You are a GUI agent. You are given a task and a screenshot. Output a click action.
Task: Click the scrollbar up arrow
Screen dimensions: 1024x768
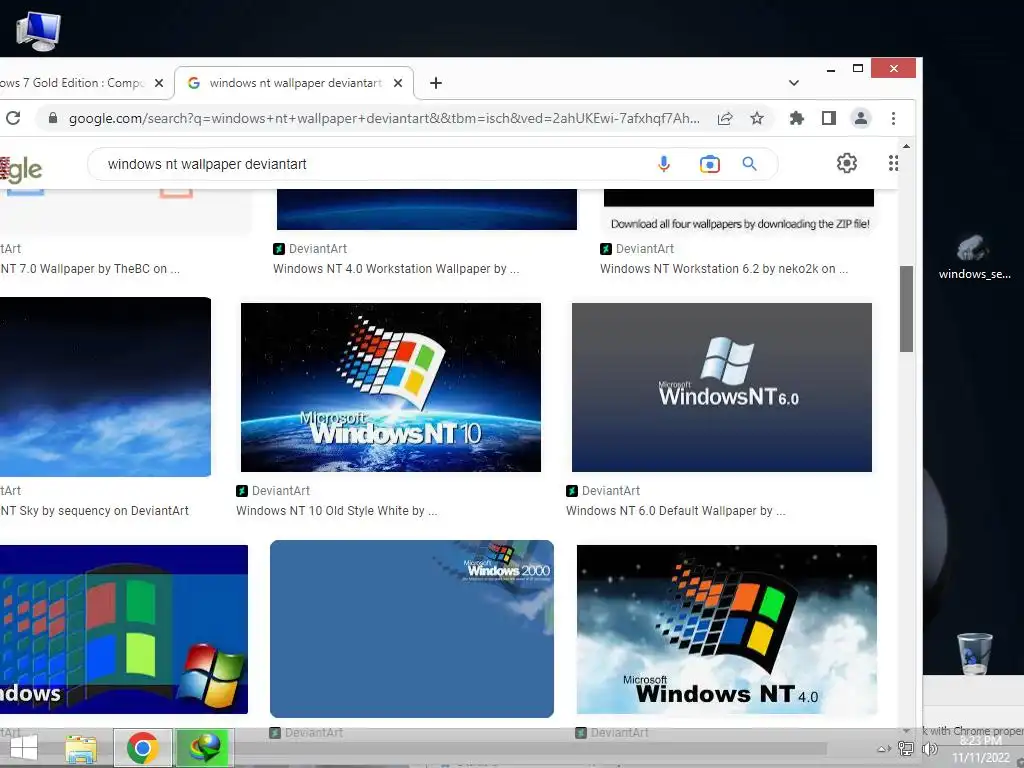(x=906, y=146)
